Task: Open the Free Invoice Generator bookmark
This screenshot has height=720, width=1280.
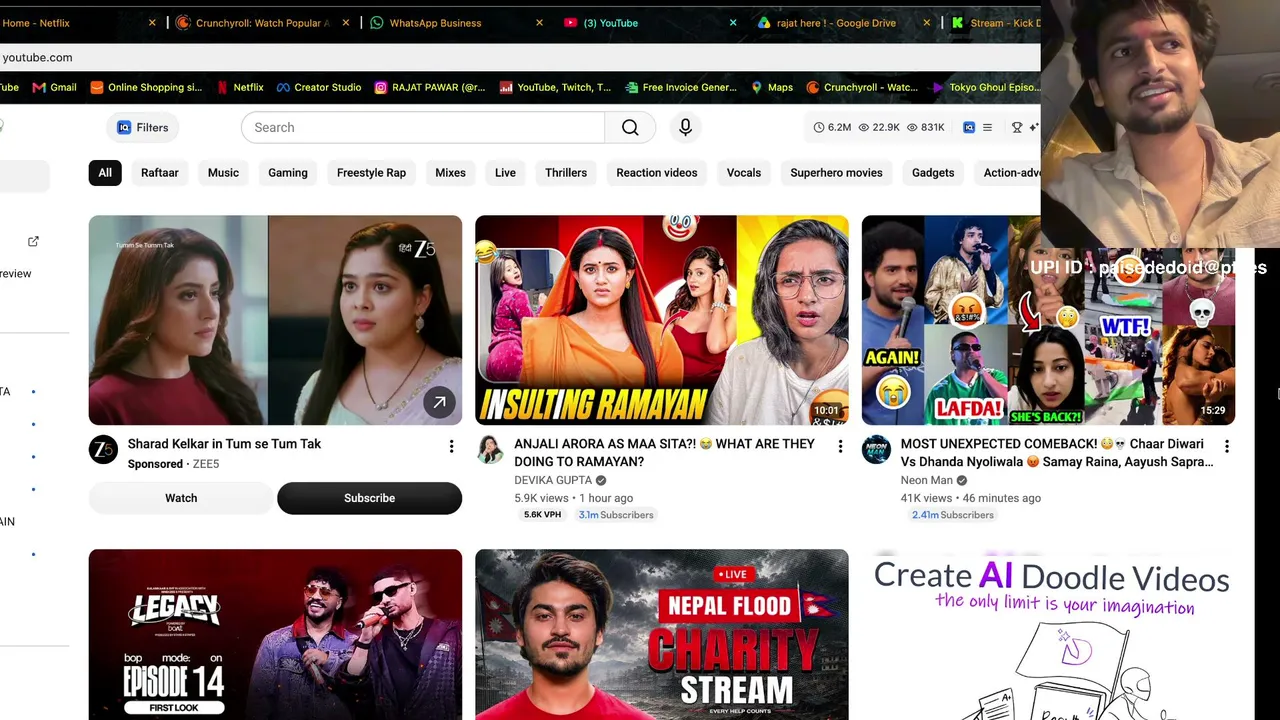Action: click(x=681, y=87)
